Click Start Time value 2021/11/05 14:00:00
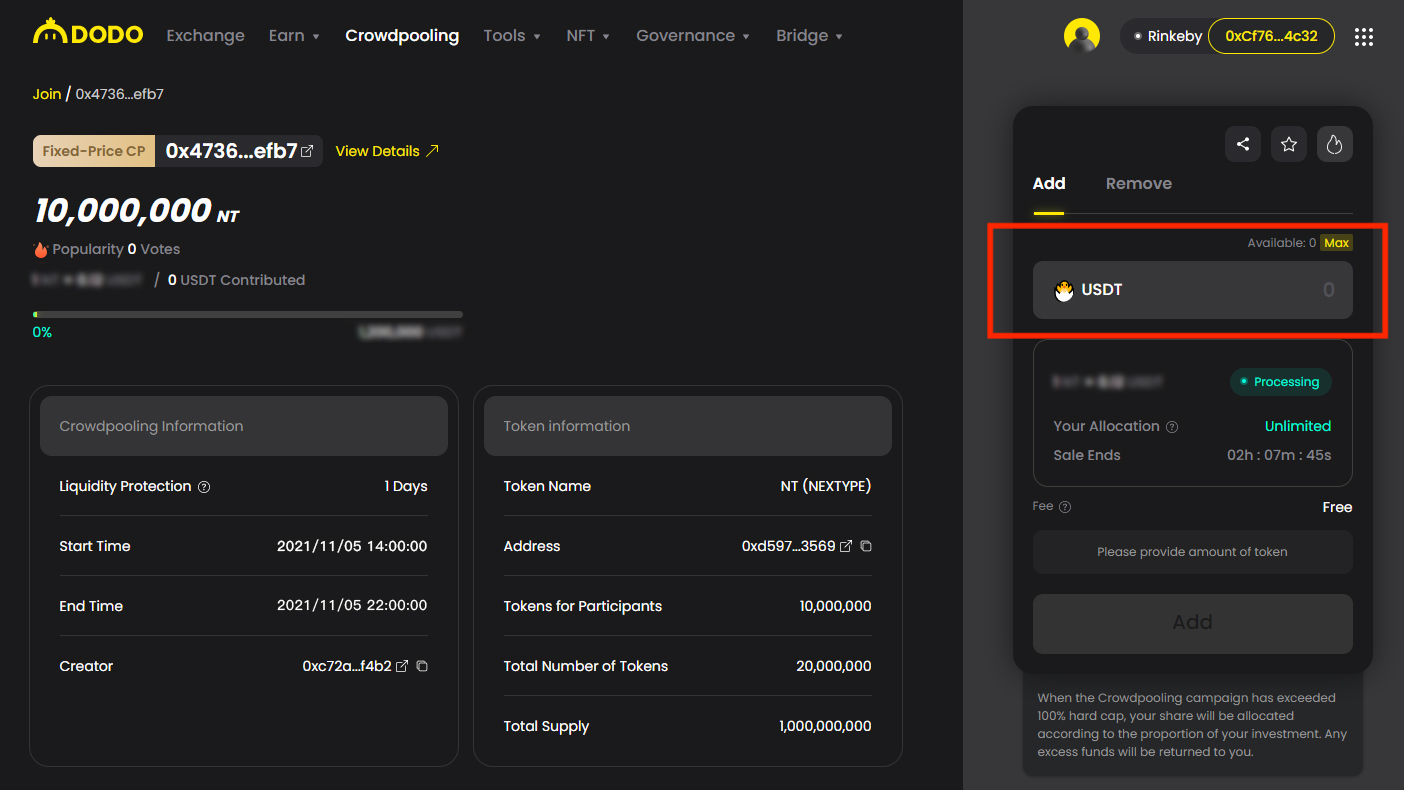 click(352, 546)
